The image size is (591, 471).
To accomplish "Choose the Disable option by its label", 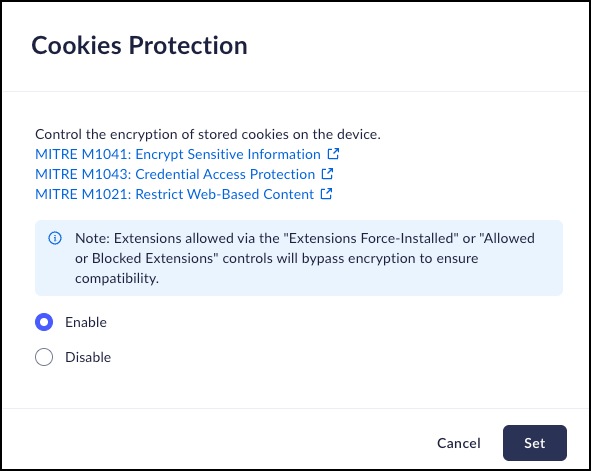I will [x=88, y=357].
